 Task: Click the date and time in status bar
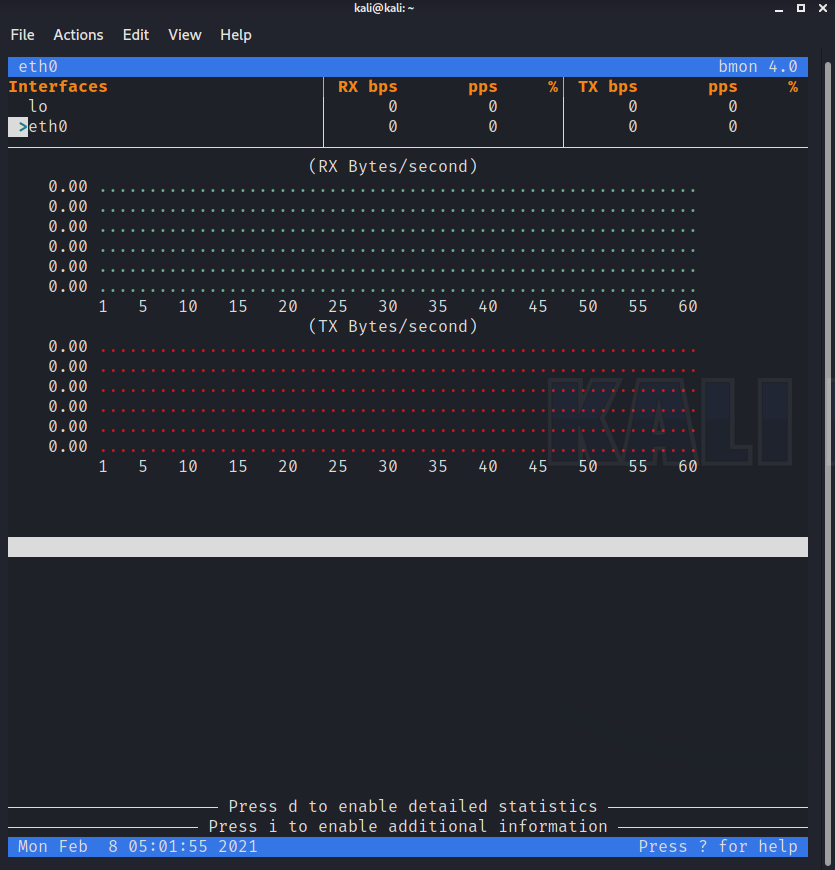pos(138,846)
